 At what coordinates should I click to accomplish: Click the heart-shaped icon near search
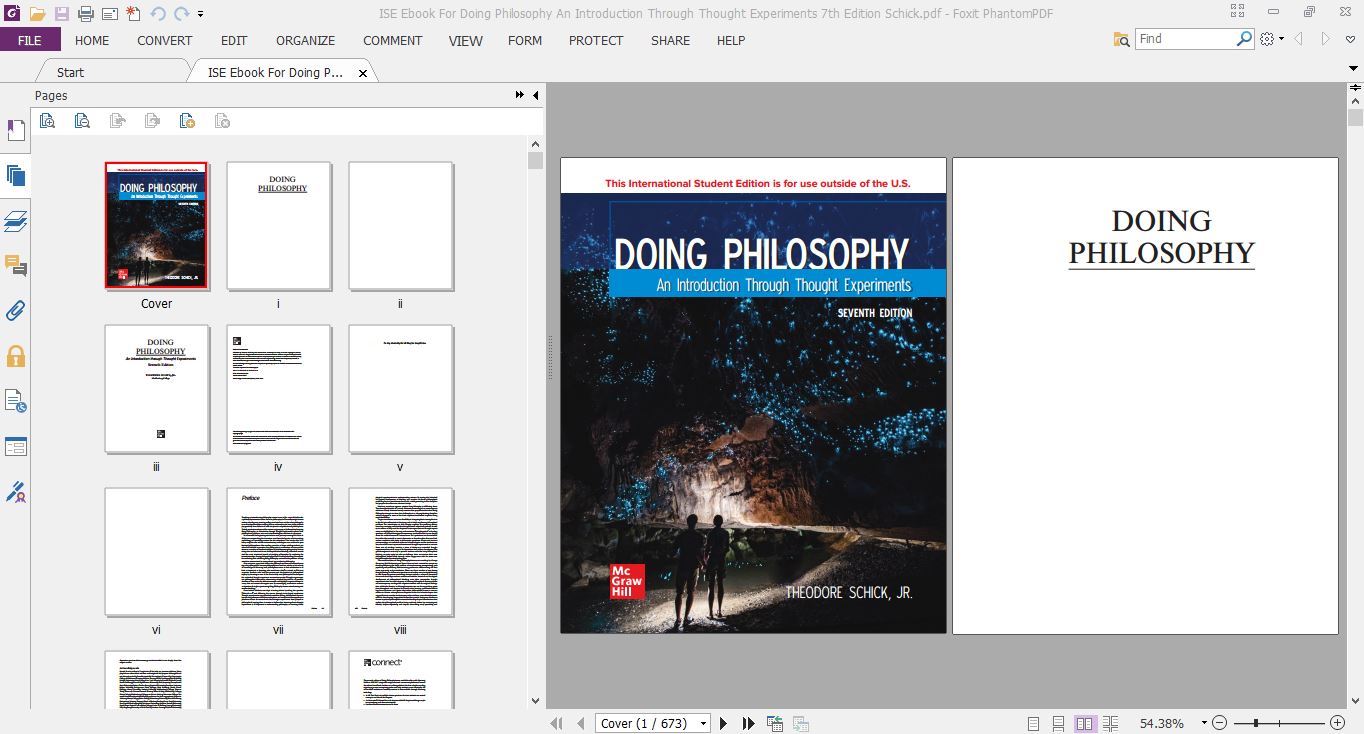(x=1351, y=40)
